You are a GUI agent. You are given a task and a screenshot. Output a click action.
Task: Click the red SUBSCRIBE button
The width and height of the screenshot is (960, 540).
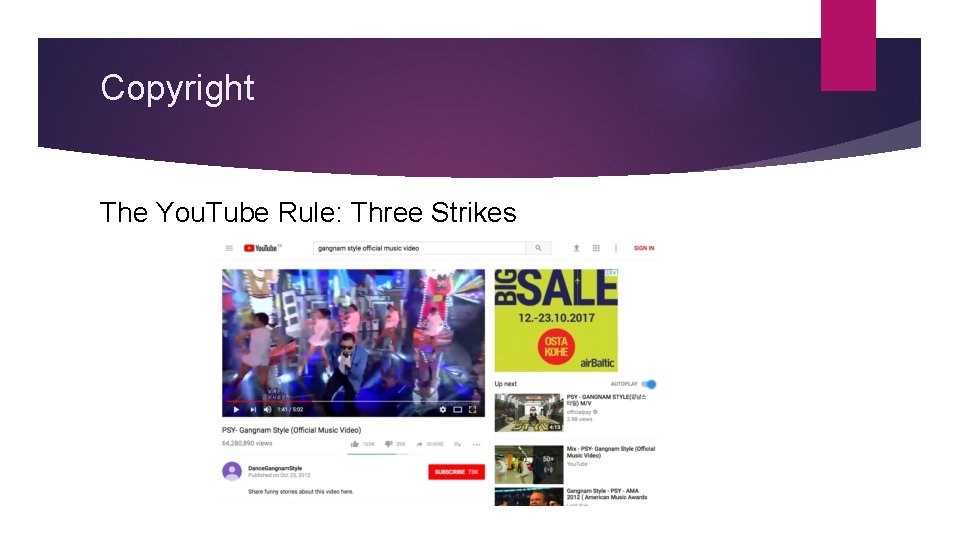coord(456,472)
